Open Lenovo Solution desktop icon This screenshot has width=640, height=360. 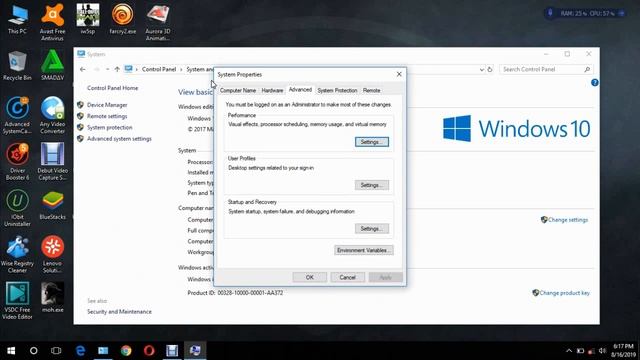point(52,255)
